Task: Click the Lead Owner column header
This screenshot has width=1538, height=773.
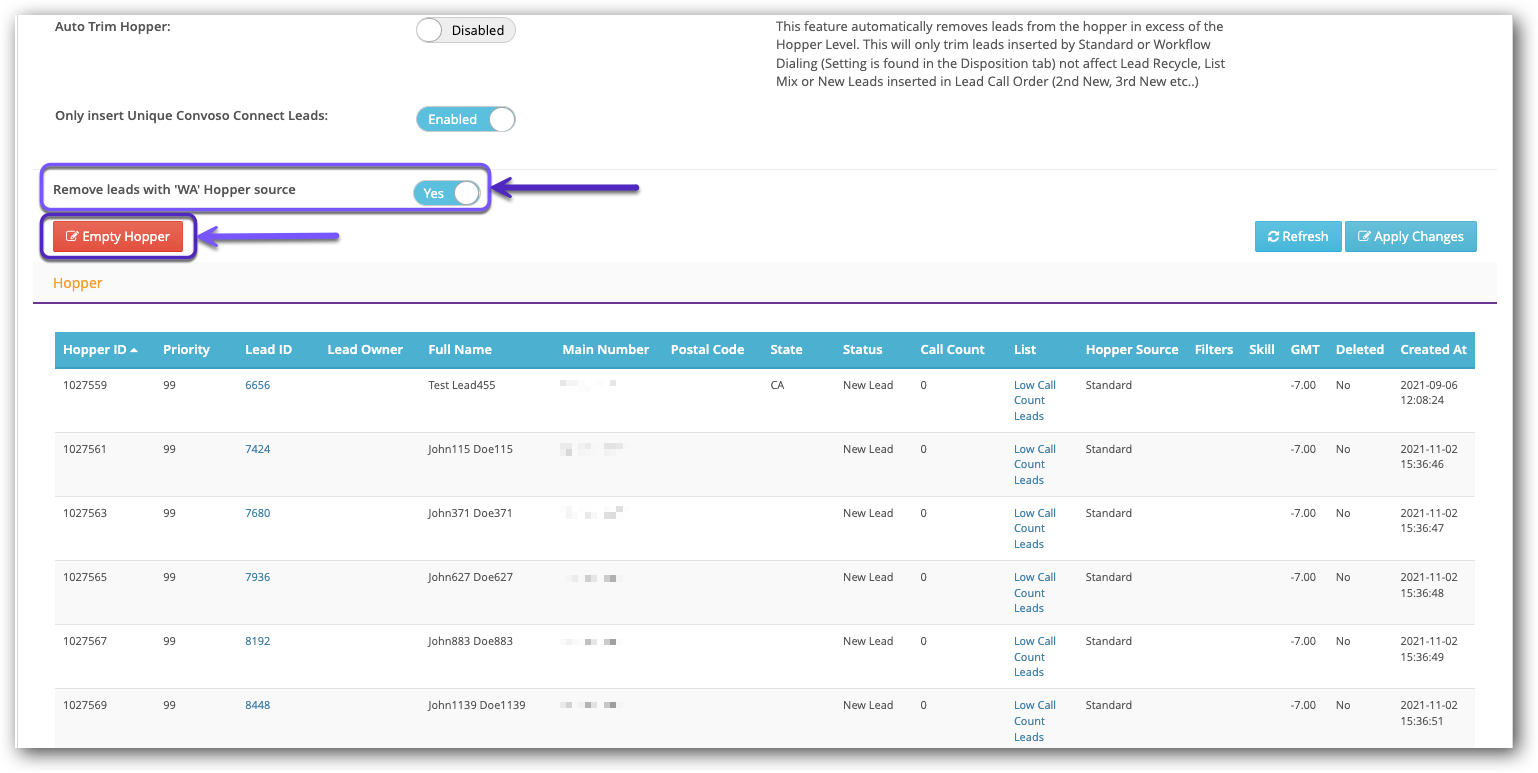Action: click(x=365, y=350)
